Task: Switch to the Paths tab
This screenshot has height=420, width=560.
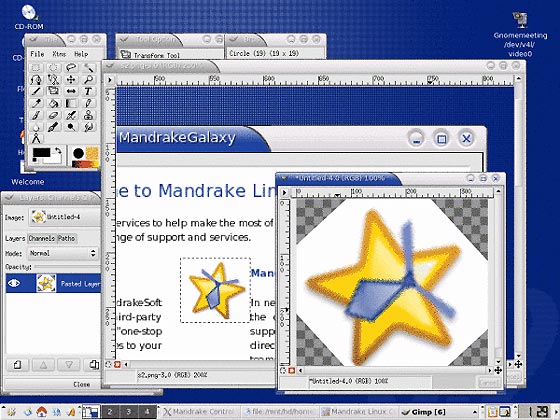Action: point(66,238)
